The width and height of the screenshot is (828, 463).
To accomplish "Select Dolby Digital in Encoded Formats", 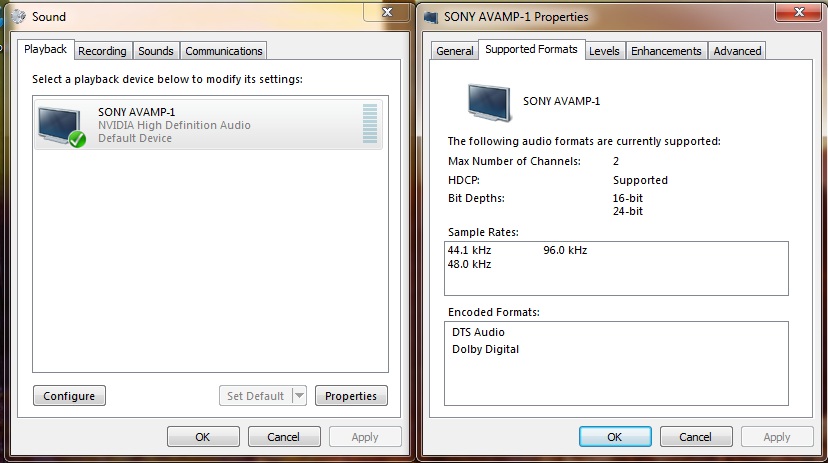I will coord(486,349).
